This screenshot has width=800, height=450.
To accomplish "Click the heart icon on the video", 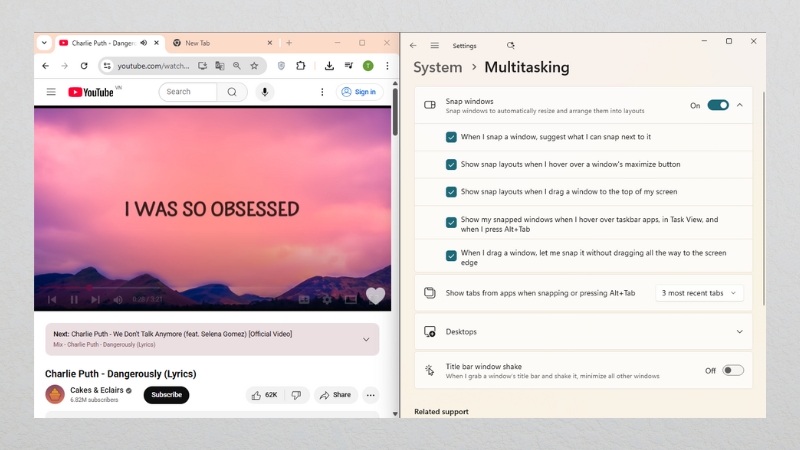I will pos(376,295).
